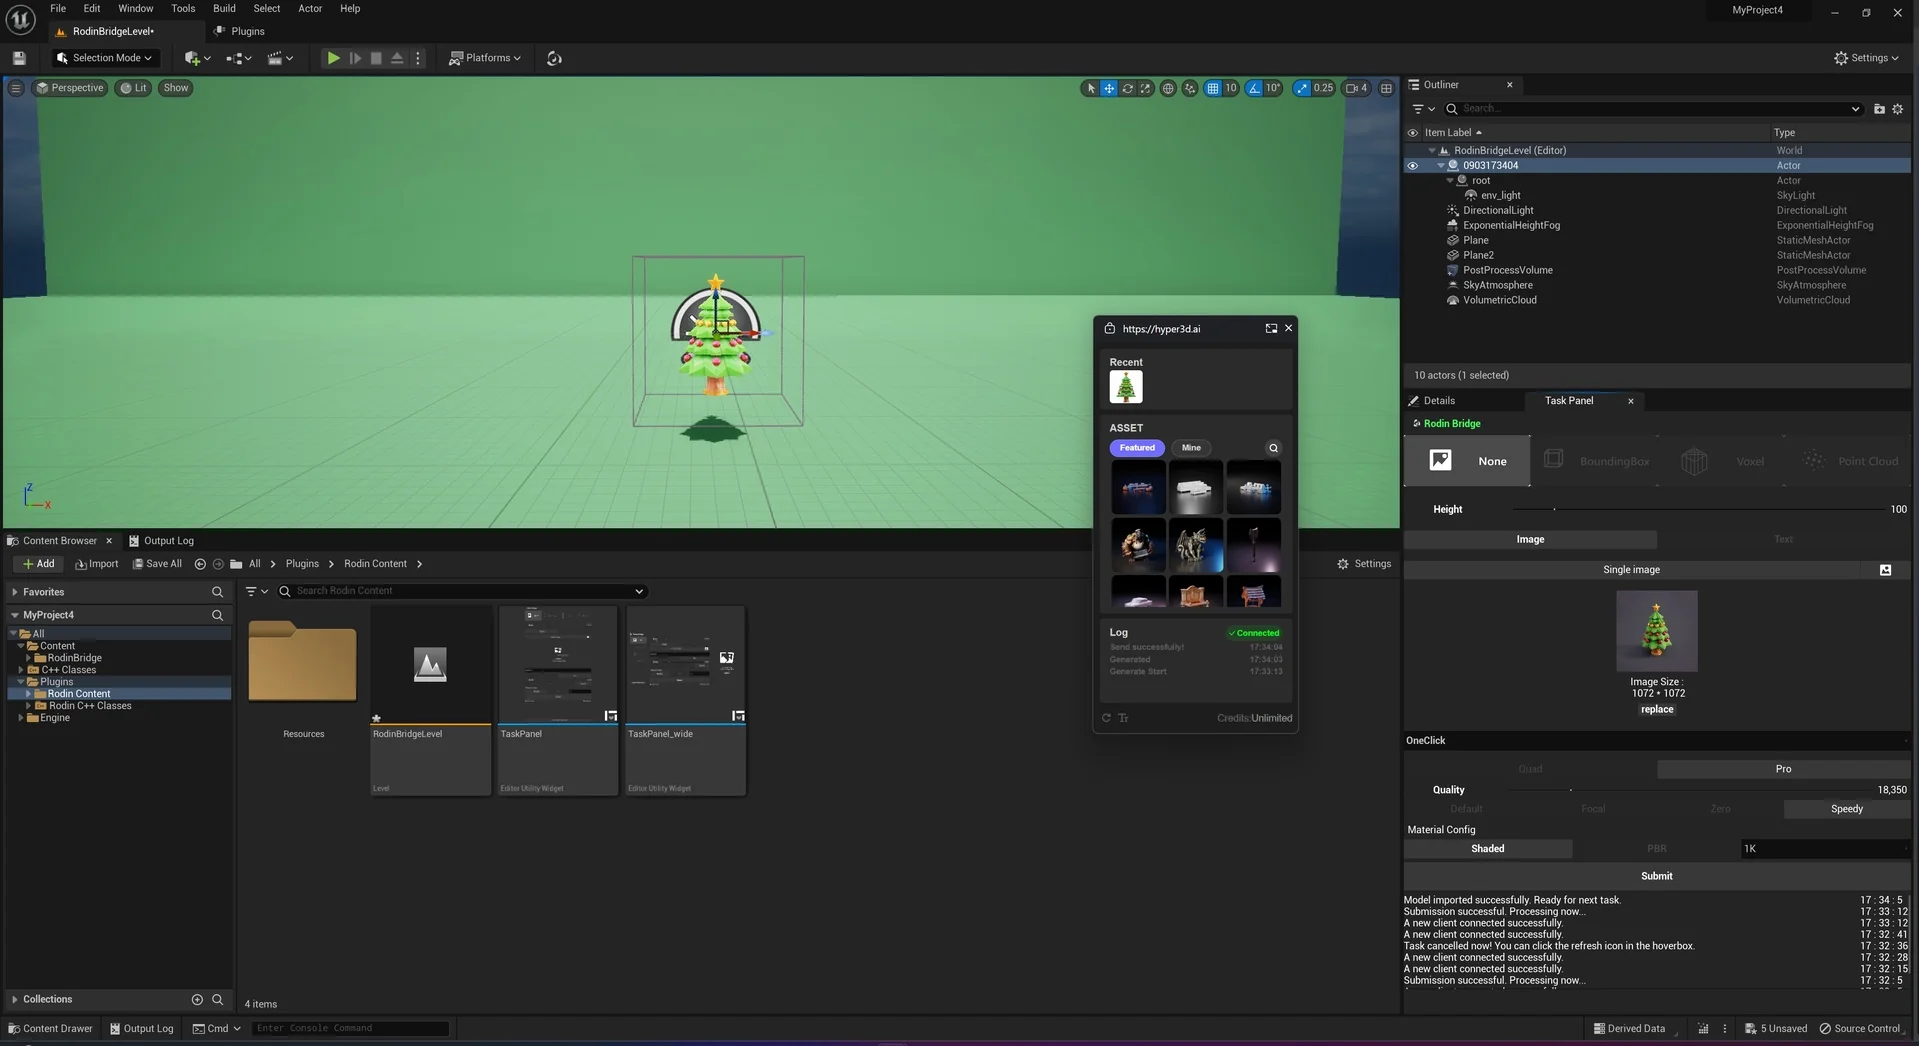Switch to the Output Log tab
The height and width of the screenshot is (1046, 1919).
tap(167, 541)
